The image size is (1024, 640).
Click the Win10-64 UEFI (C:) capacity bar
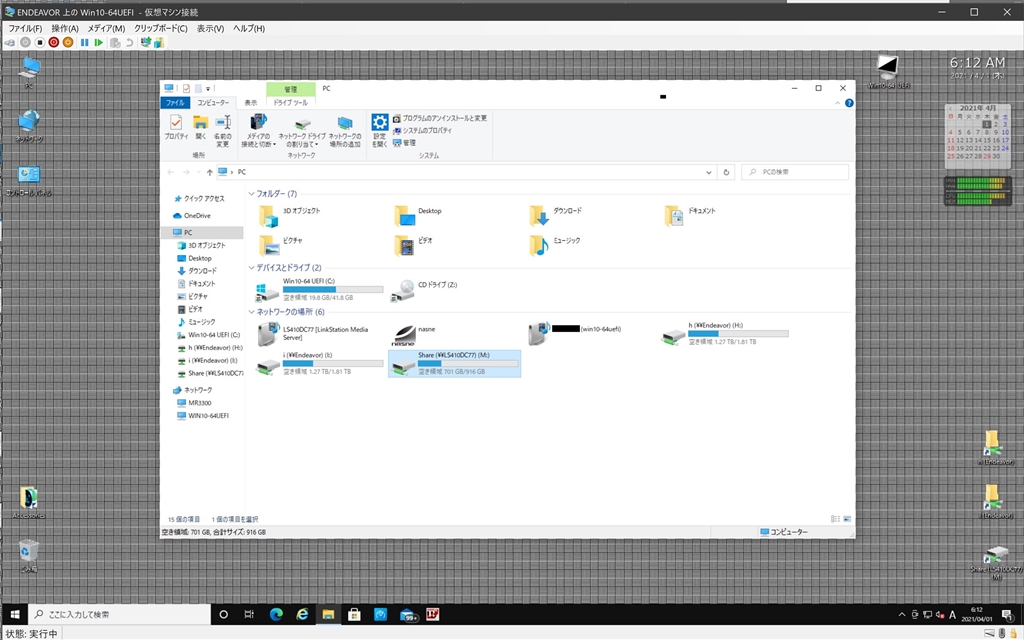tap(333, 289)
